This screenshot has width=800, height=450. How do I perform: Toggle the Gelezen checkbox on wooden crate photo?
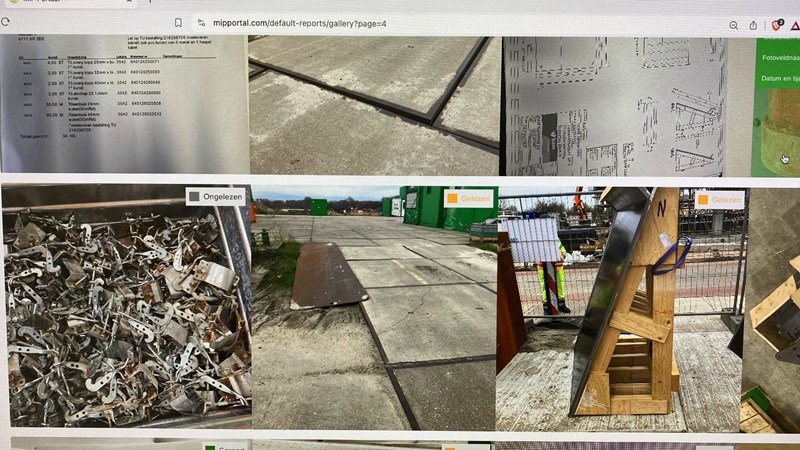pyautogui.click(x=703, y=199)
